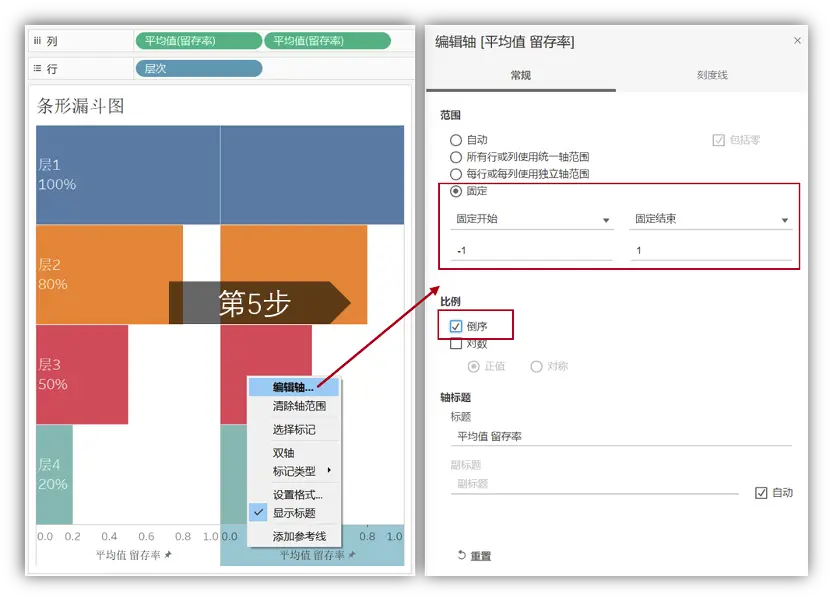Click the 轴标题 section heading
834x602 pixels.
[455, 397]
